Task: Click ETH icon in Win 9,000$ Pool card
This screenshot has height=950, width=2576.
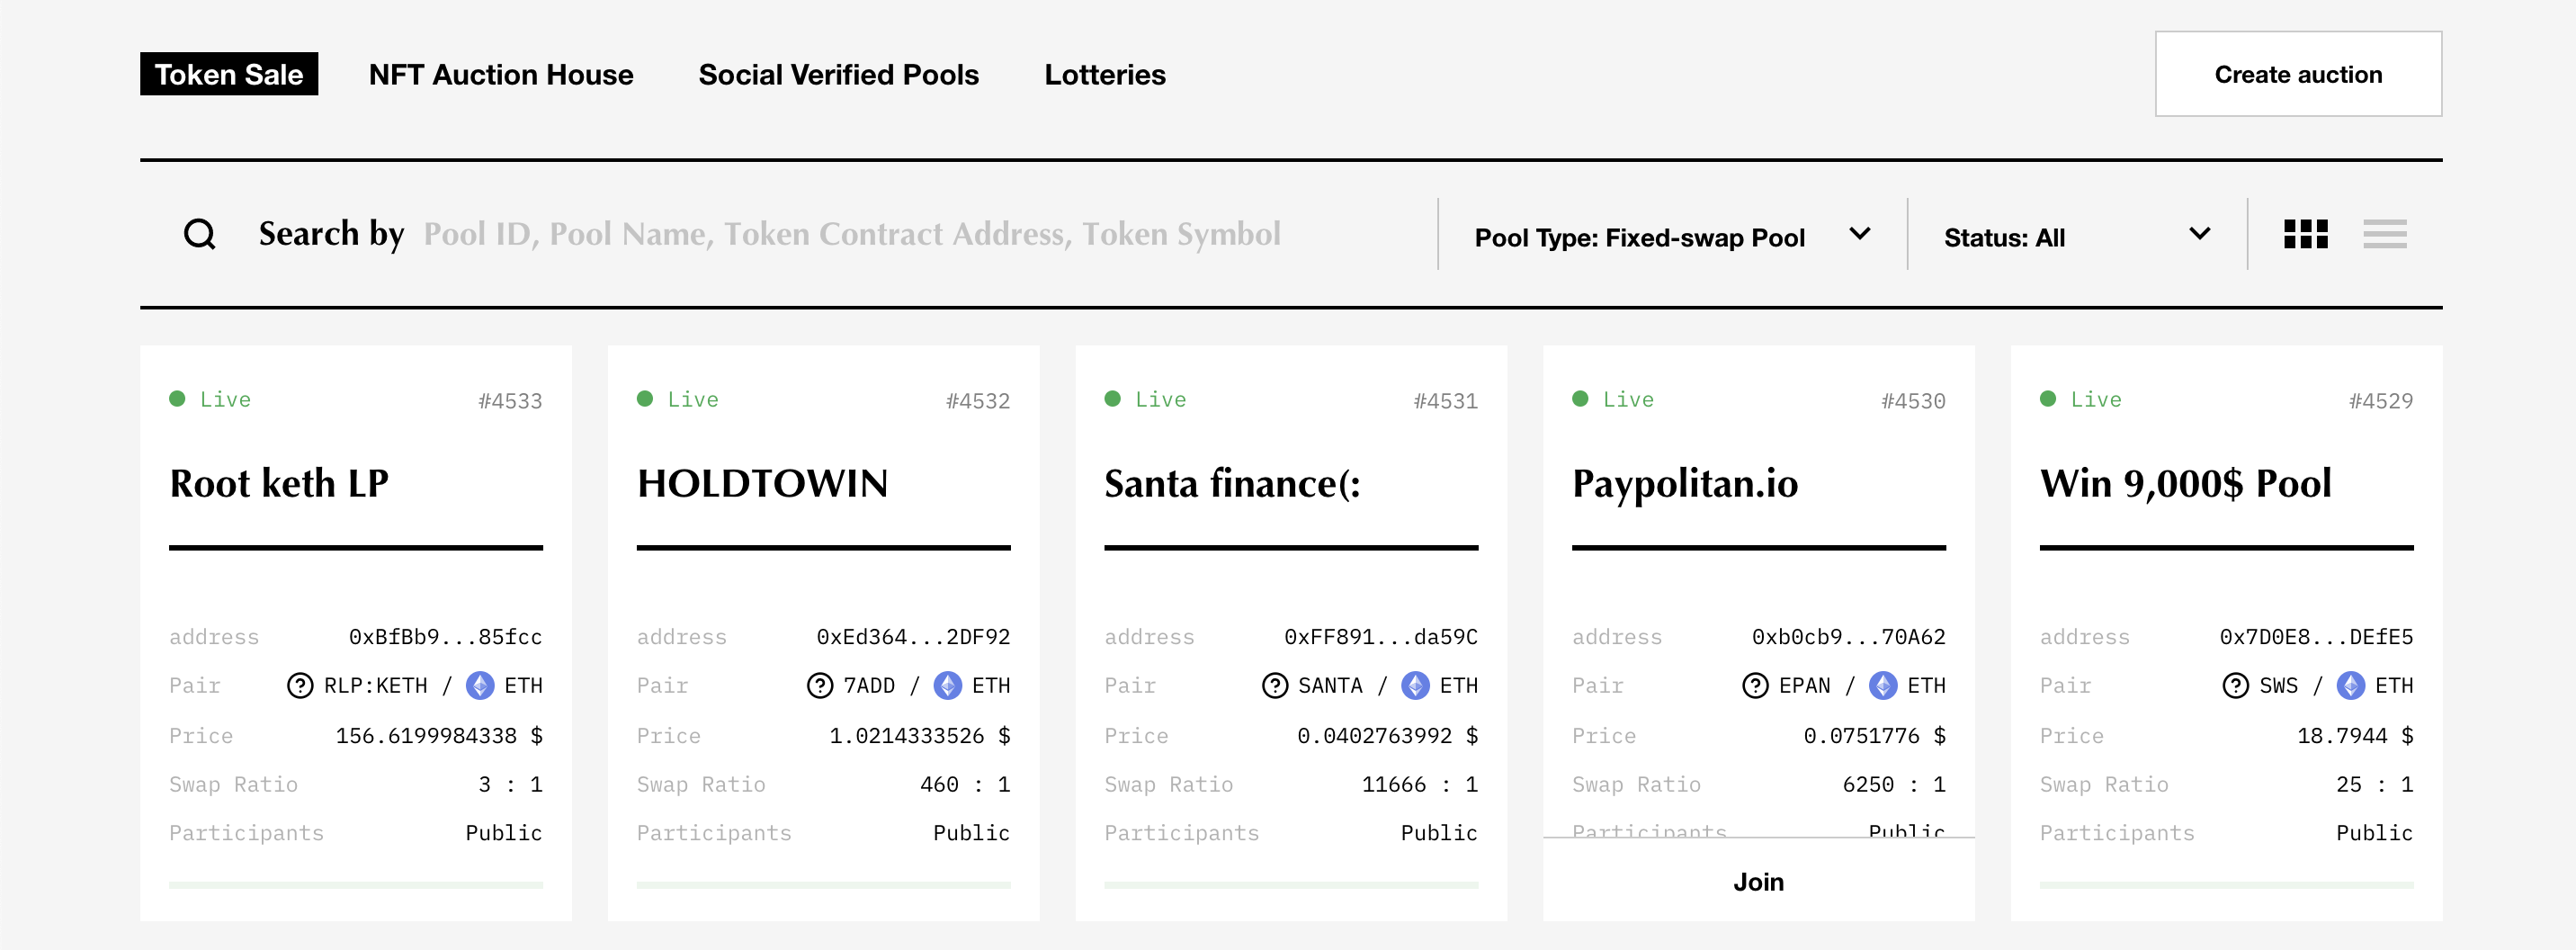Action: pyautogui.click(x=2351, y=685)
